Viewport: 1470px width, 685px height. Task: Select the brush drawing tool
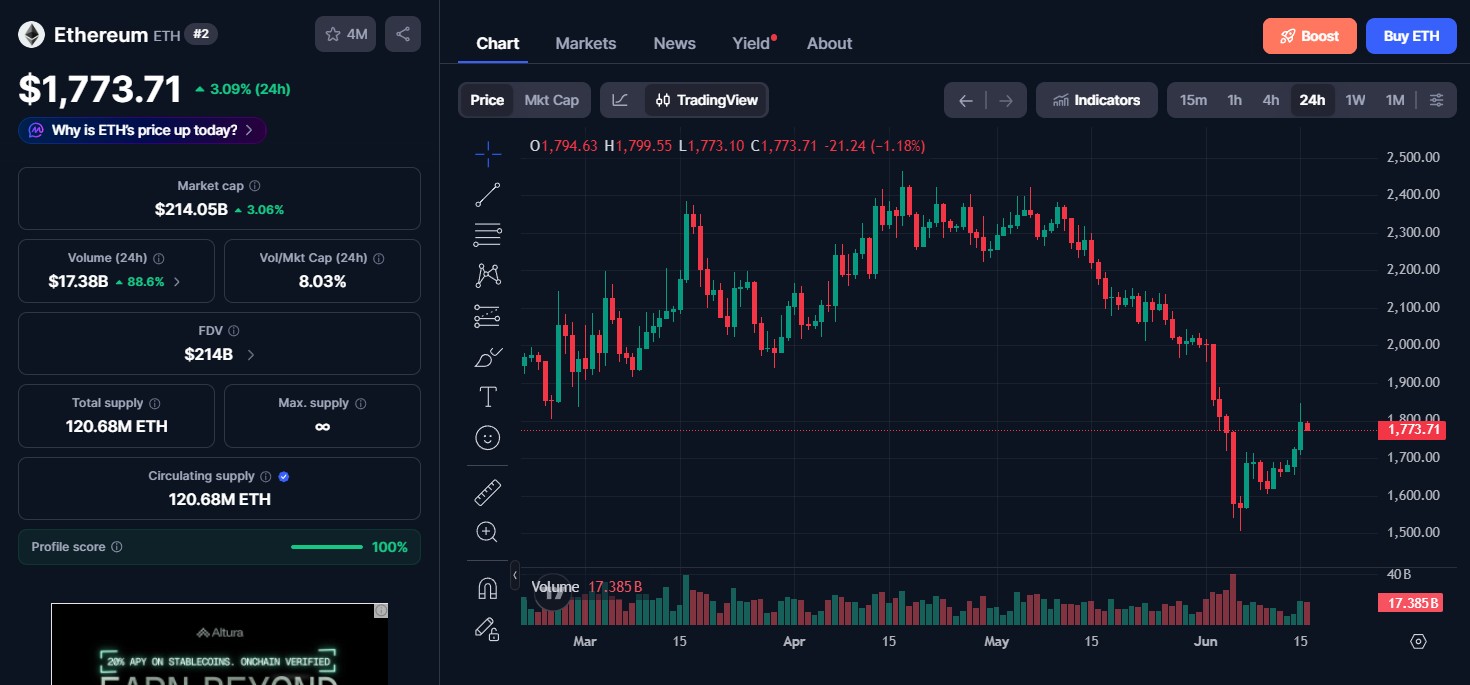(488, 357)
